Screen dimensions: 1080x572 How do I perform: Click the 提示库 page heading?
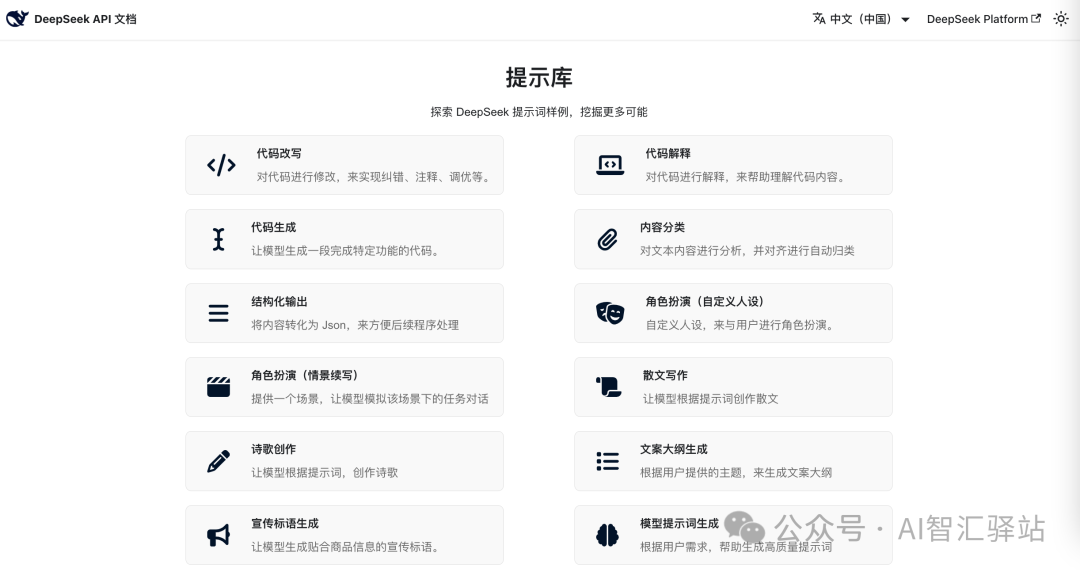(539, 77)
